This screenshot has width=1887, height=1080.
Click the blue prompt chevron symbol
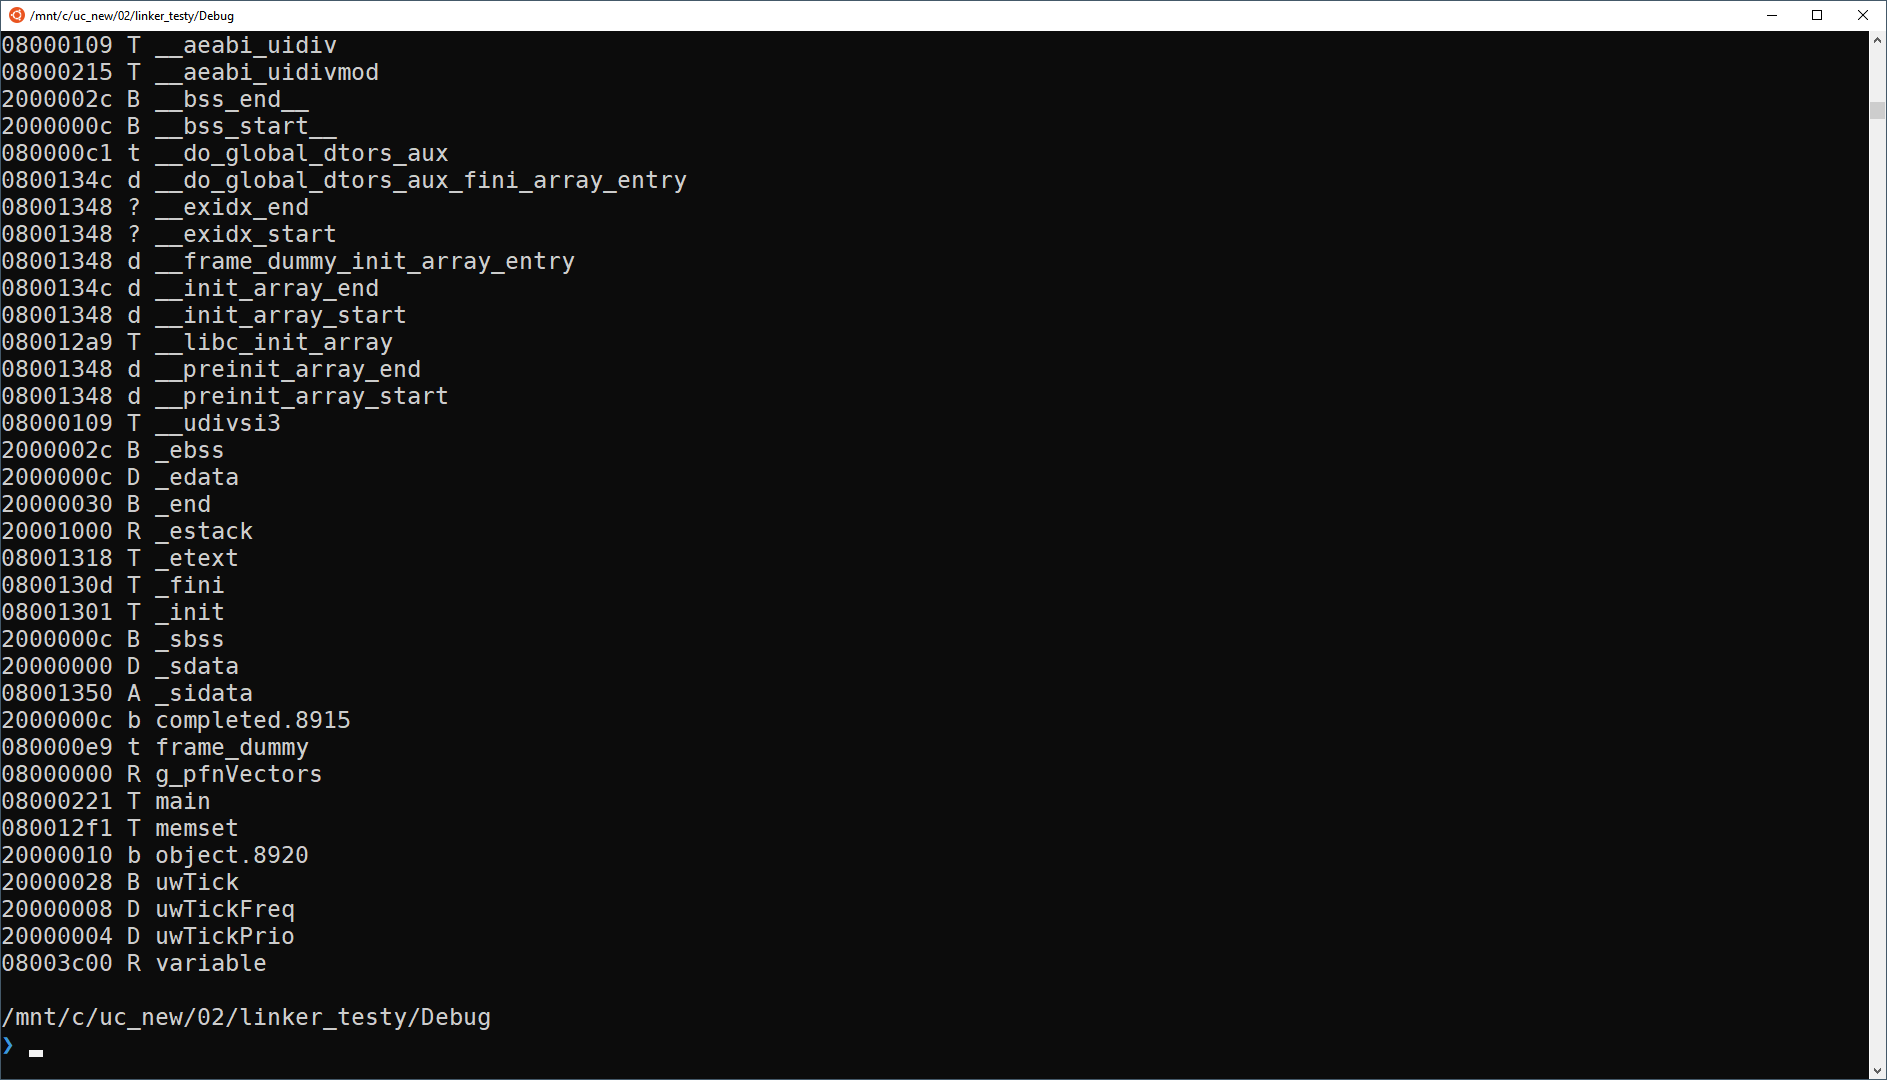click(9, 1045)
